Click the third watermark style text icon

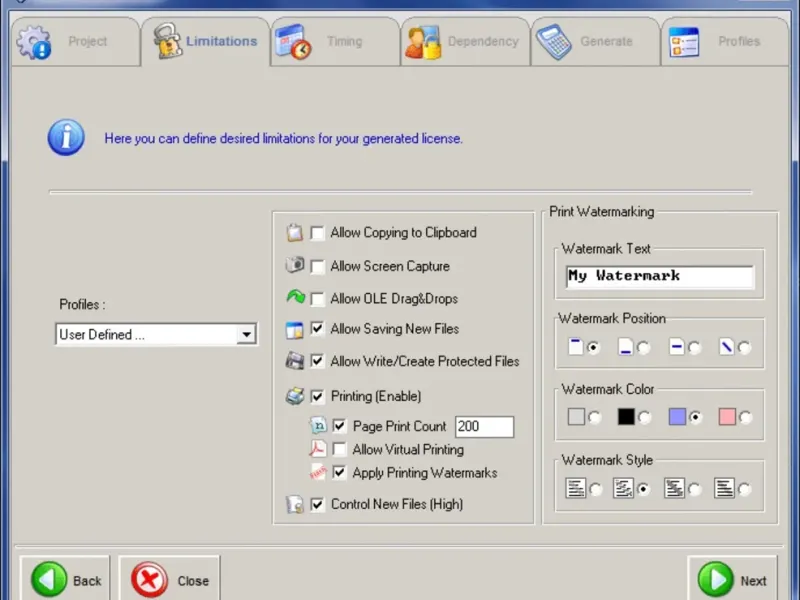674,488
